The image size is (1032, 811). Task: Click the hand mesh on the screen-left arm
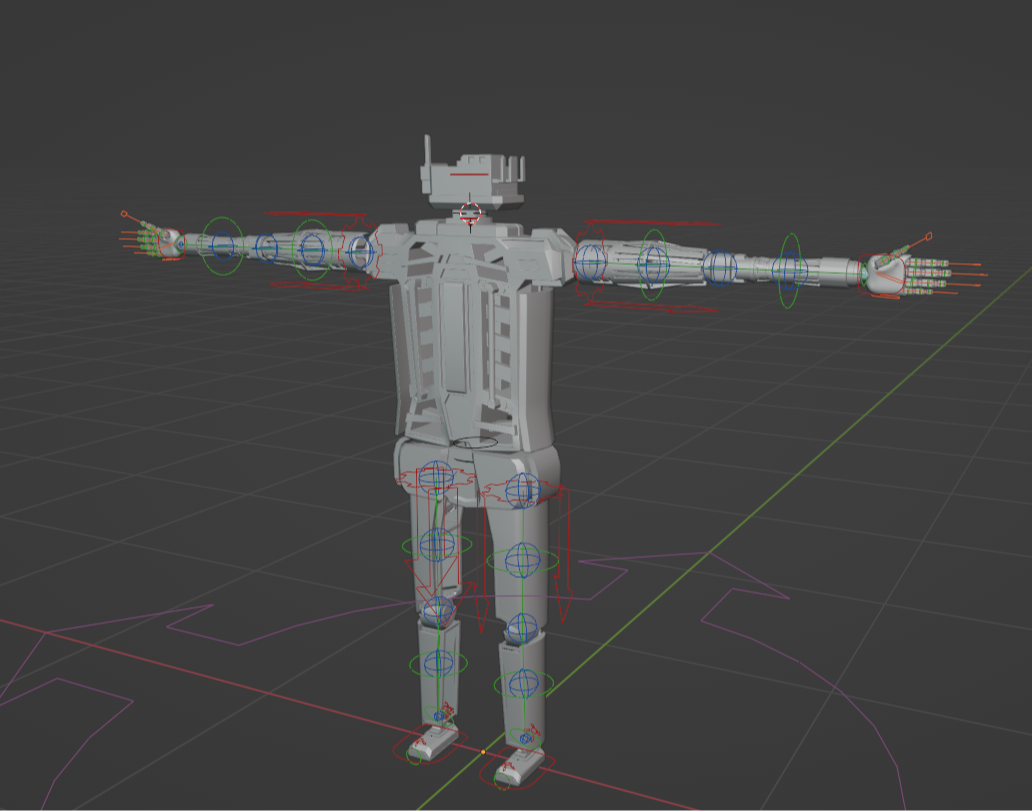pyautogui.click(x=166, y=242)
